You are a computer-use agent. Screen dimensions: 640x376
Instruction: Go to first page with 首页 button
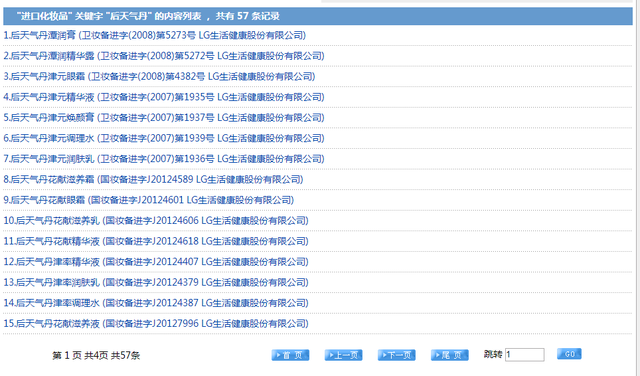[290, 355]
